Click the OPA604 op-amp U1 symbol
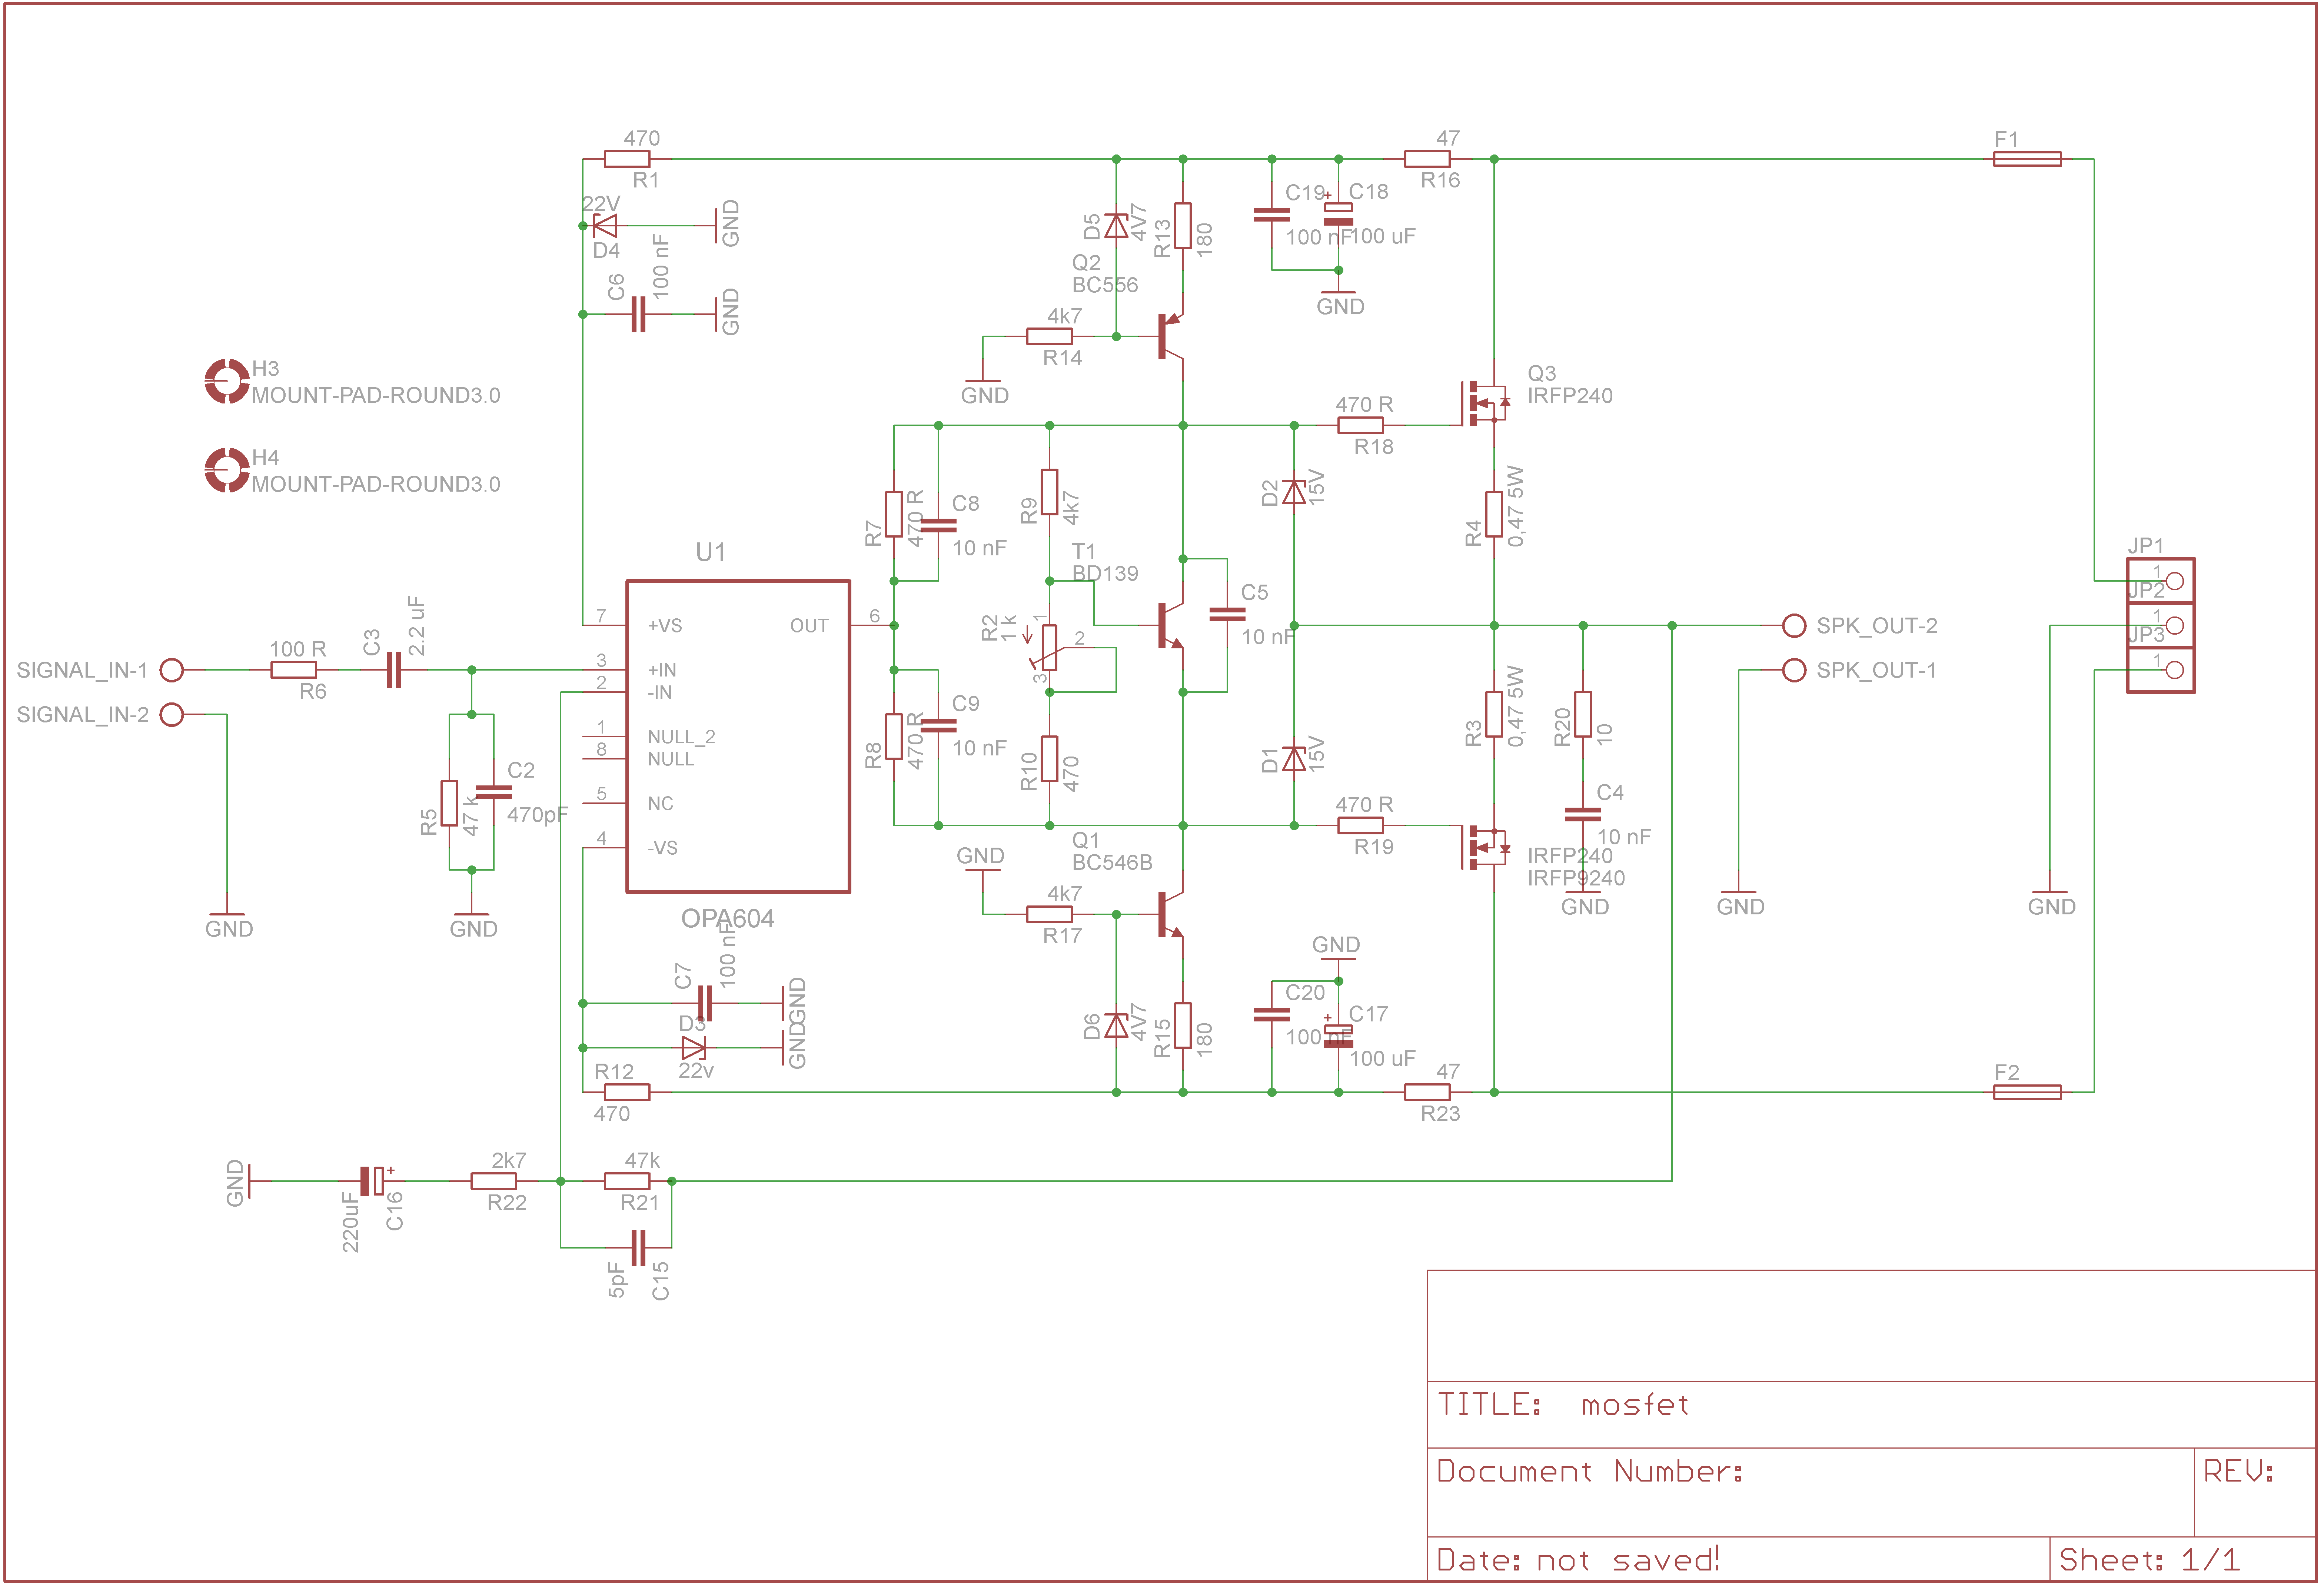2324x1589 pixels. click(738, 737)
